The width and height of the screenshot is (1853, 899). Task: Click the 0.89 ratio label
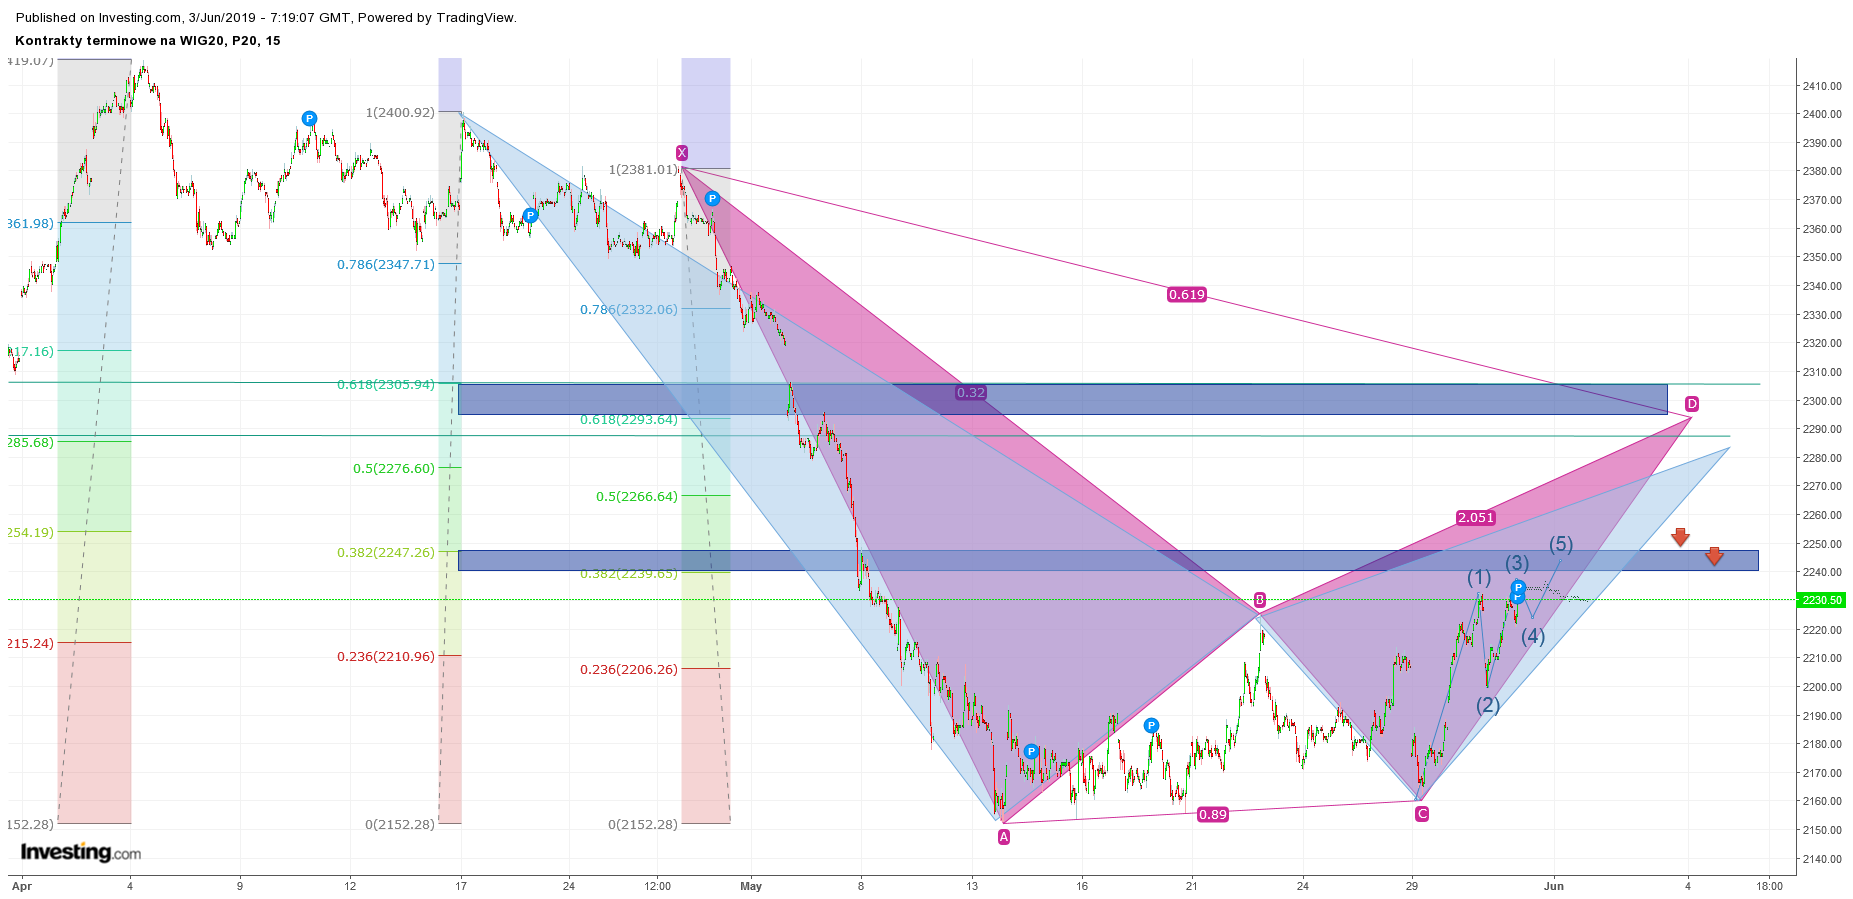point(1213,815)
